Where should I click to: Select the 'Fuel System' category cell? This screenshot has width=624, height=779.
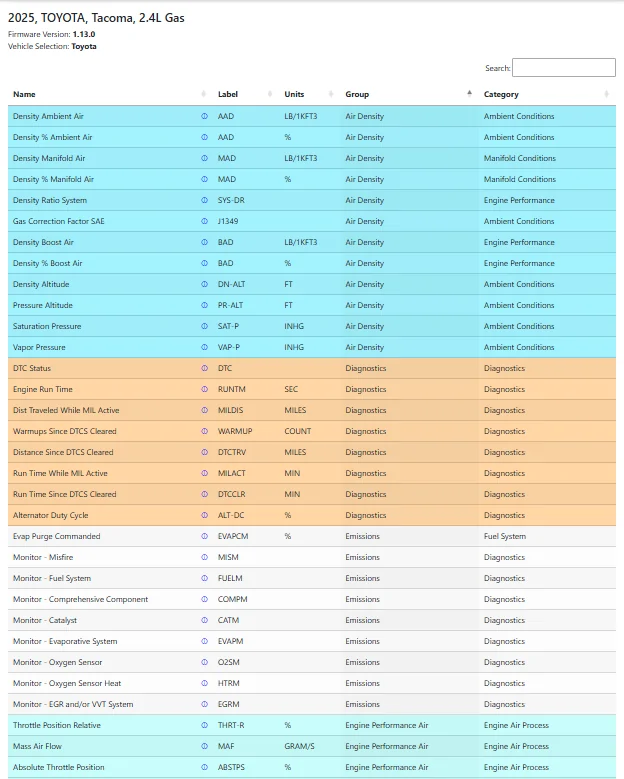547,537
